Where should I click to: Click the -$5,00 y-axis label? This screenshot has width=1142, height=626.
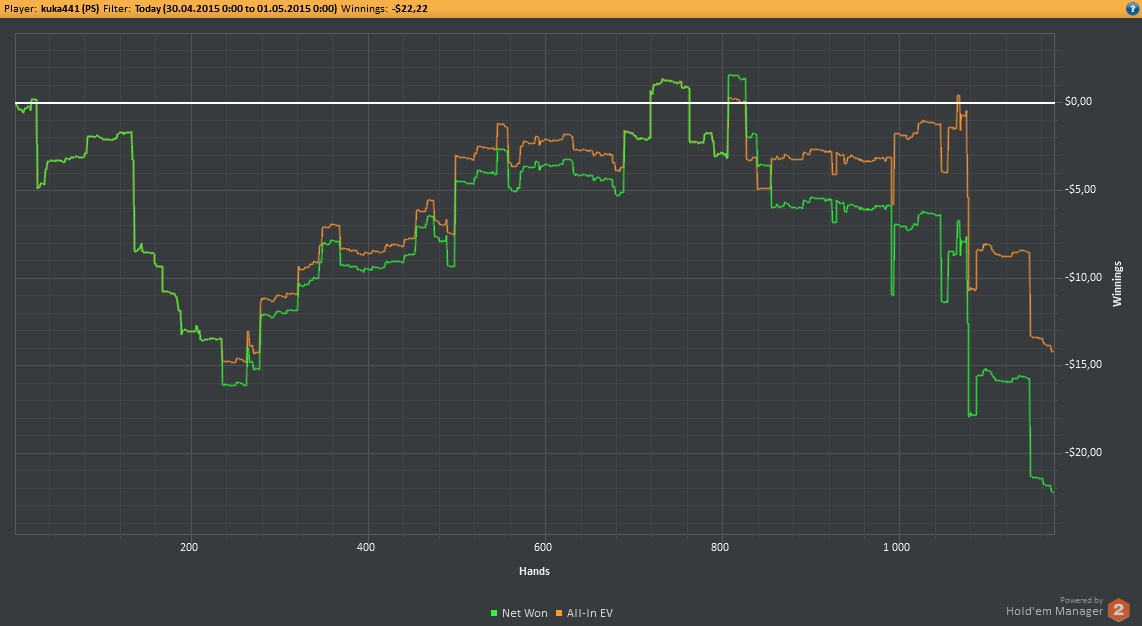click(x=1079, y=190)
